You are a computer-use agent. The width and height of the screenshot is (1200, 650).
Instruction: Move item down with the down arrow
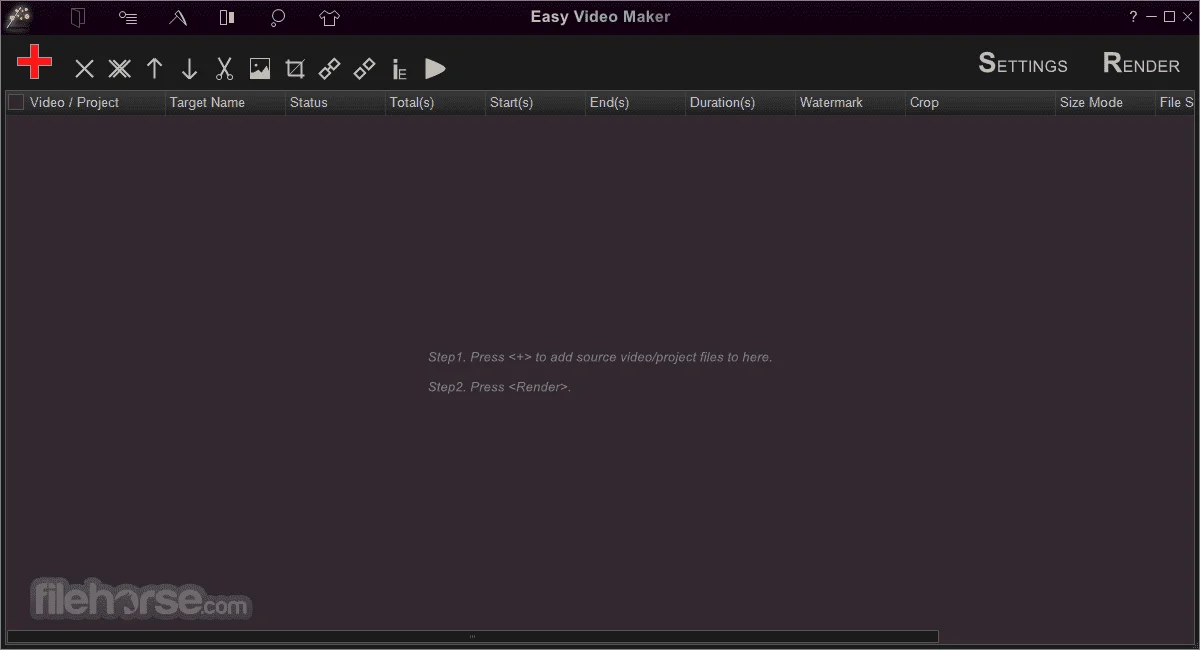click(x=189, y=68)
